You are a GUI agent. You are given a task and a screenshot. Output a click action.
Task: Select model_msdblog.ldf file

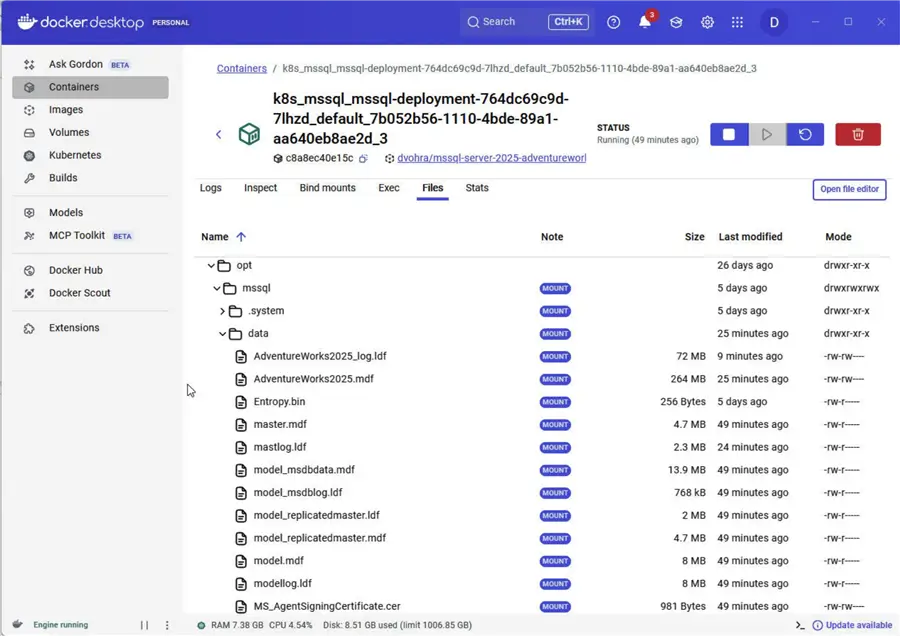tap(298, 492)
